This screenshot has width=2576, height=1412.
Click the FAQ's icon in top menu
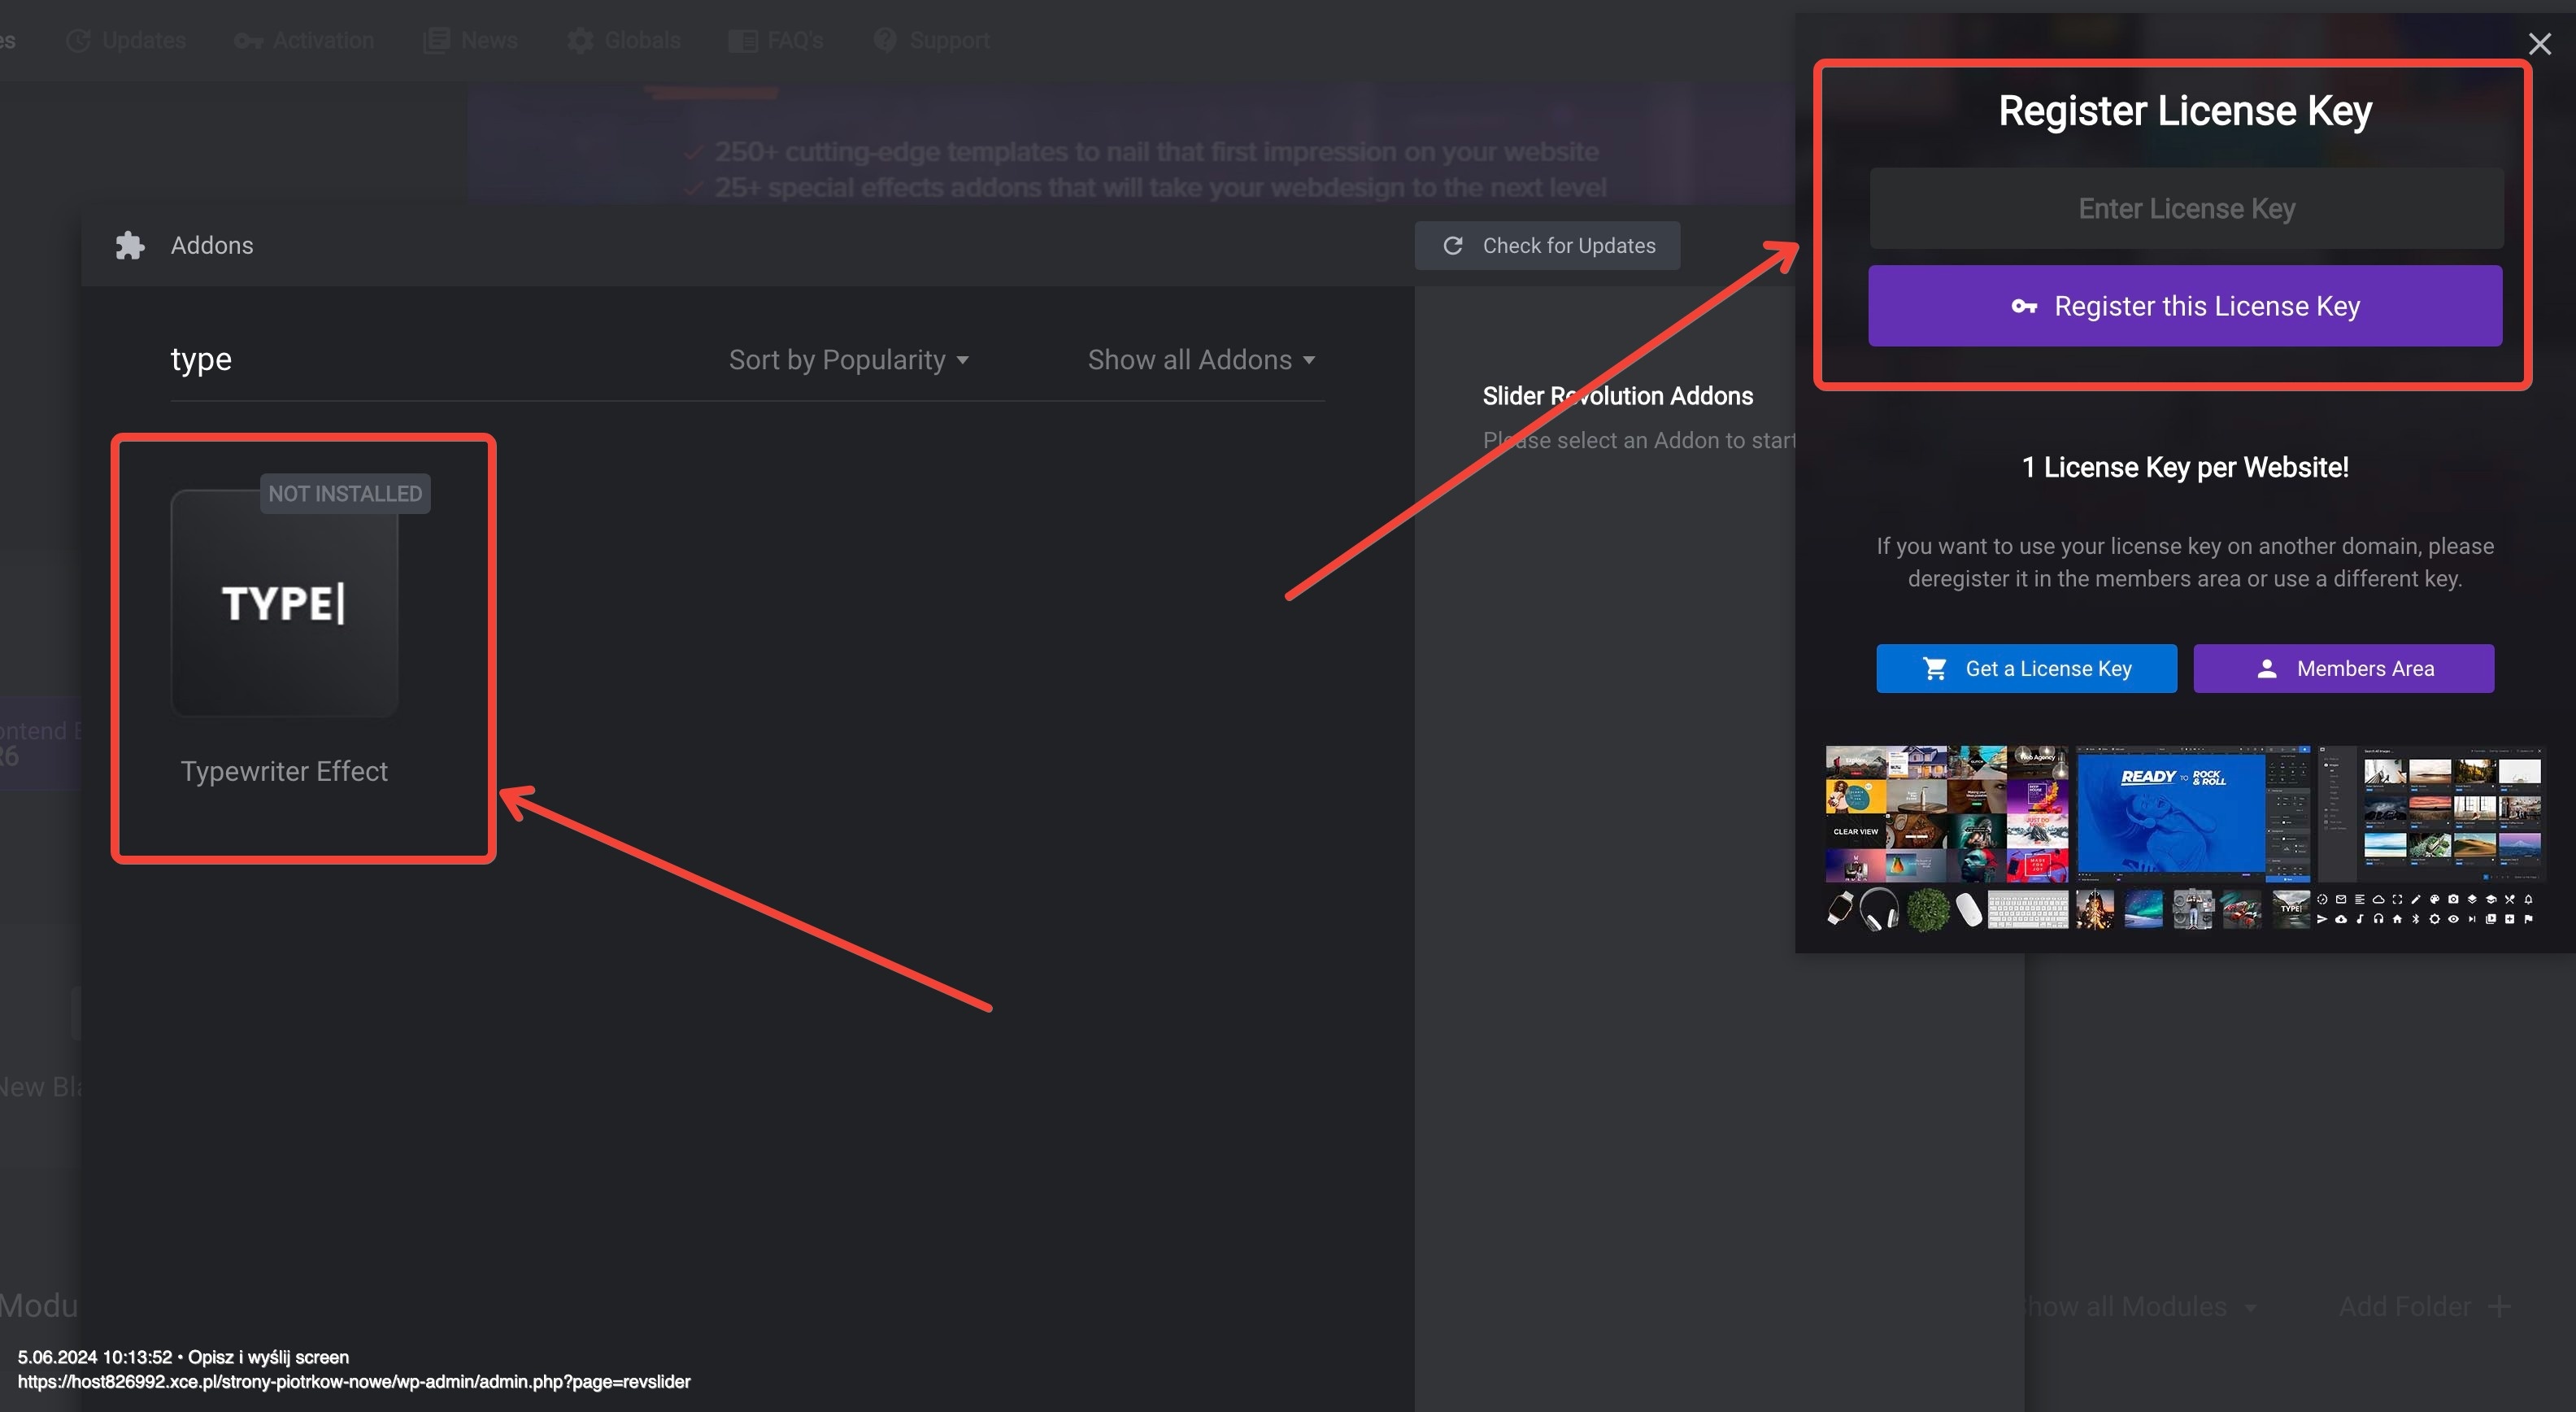click(743, 41)
